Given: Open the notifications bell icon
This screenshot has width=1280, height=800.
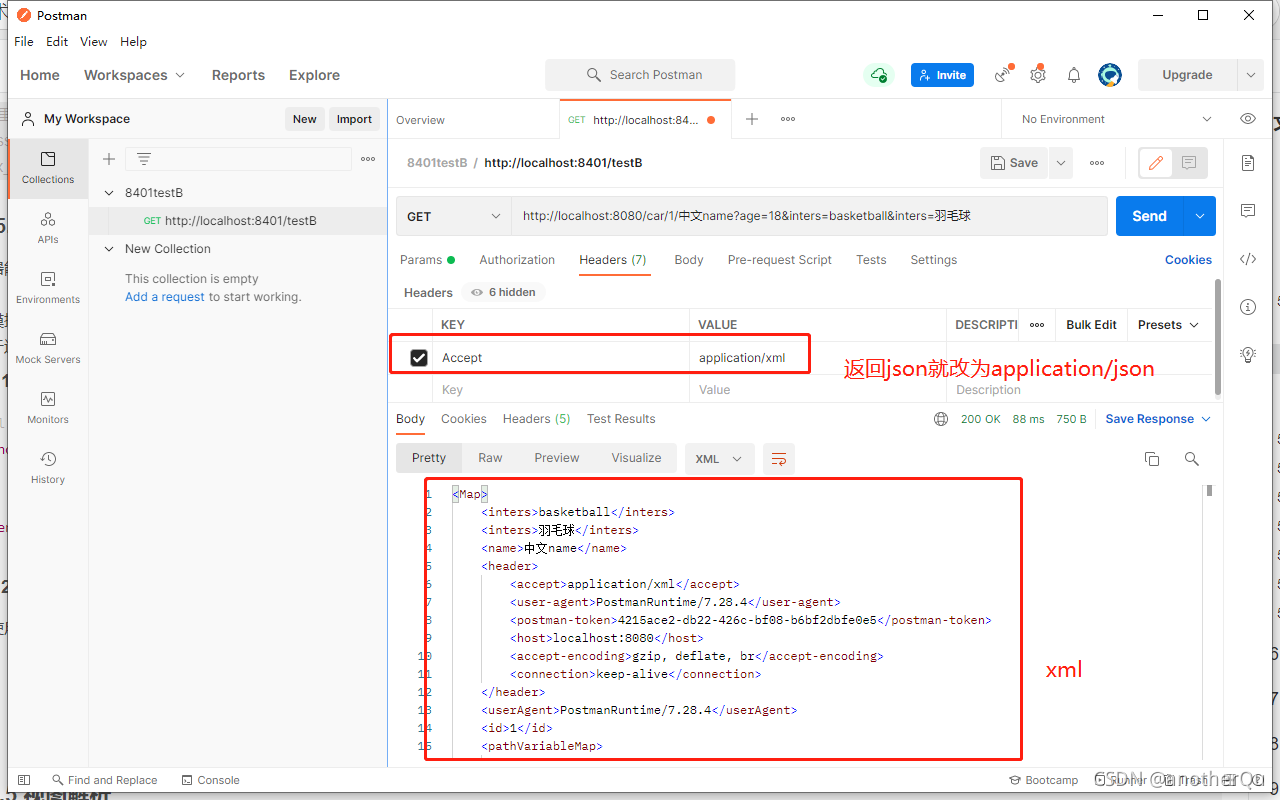Looking at the screenshot, I should 1074,75.
